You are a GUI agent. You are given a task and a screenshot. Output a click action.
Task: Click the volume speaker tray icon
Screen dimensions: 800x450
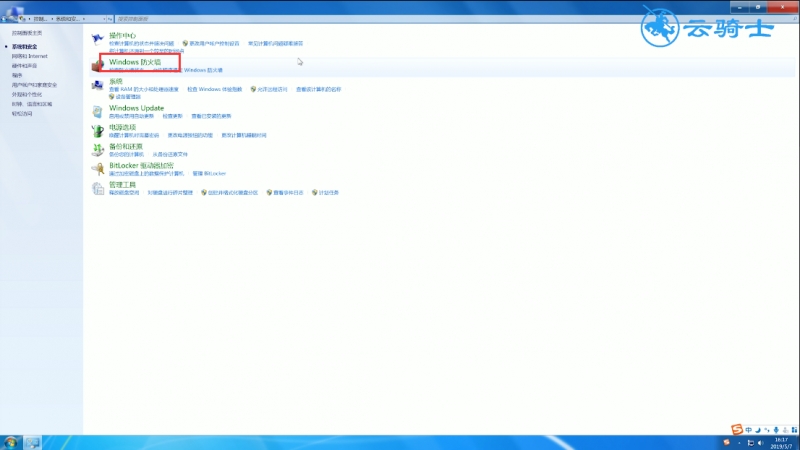pyautogui.click(x=761, y=443)
